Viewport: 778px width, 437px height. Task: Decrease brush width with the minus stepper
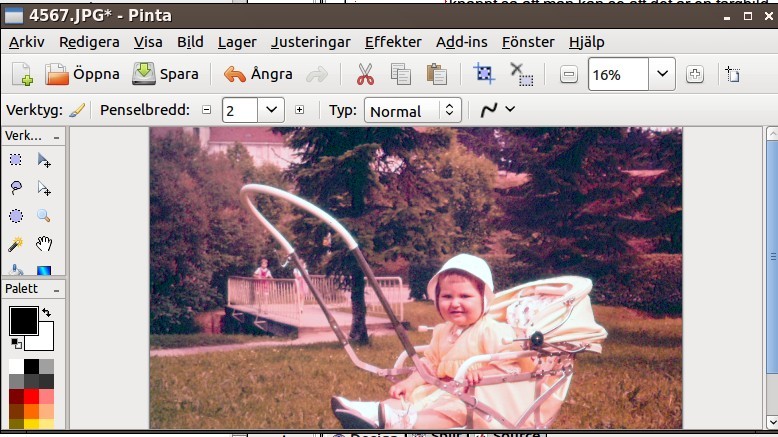[206, 110]
